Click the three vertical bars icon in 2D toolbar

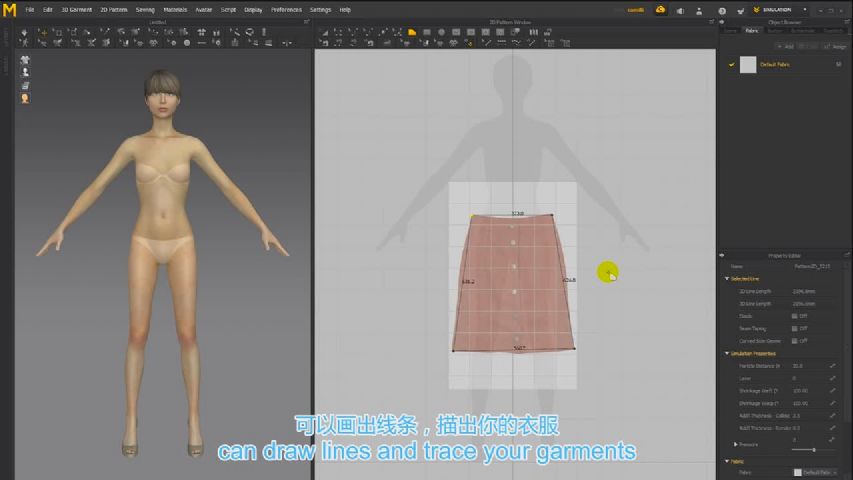click(533, 33)
